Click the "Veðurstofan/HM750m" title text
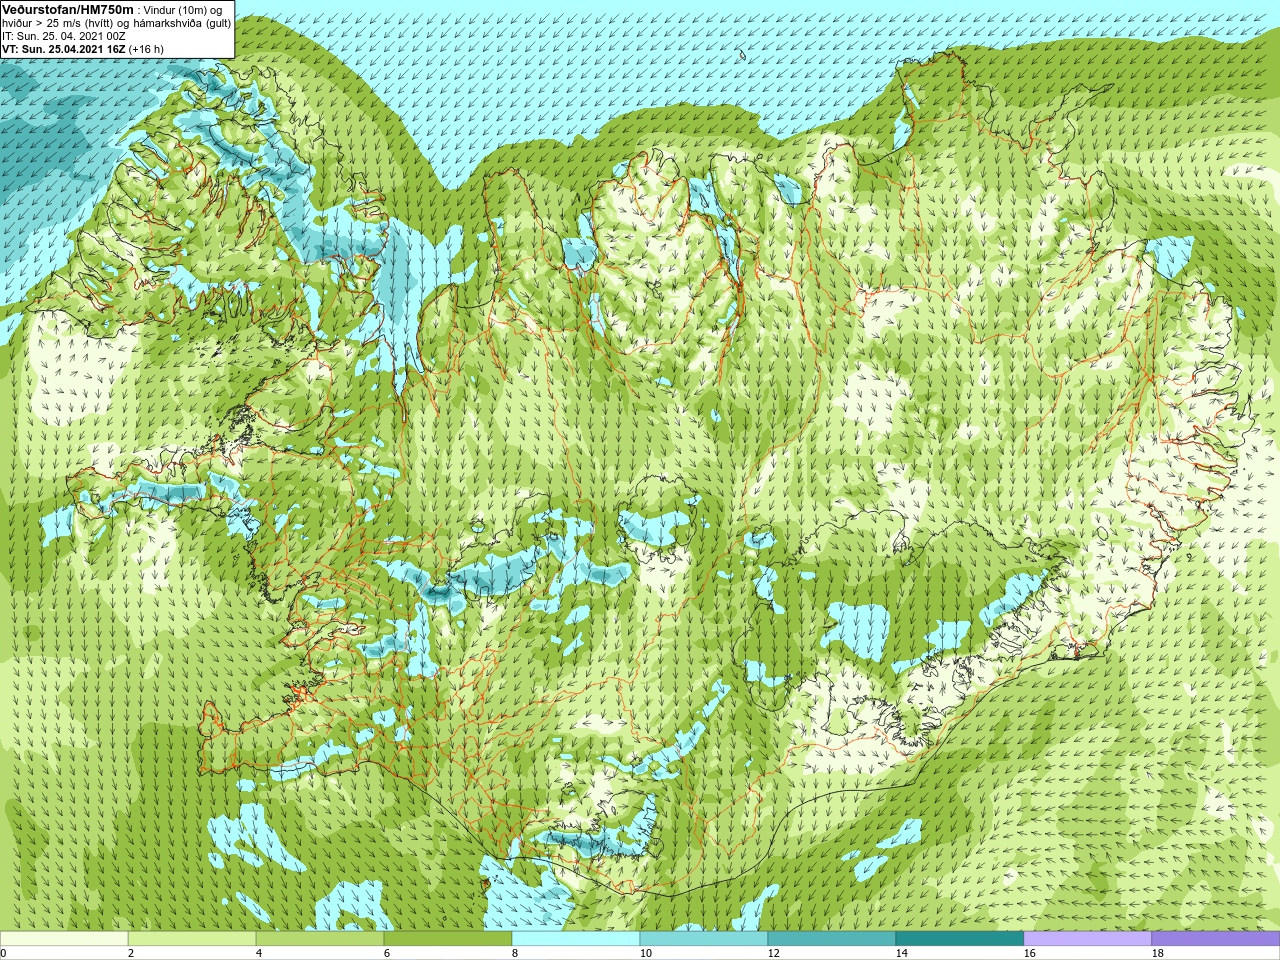This screenshot has height=960, width=1280. 67,9
